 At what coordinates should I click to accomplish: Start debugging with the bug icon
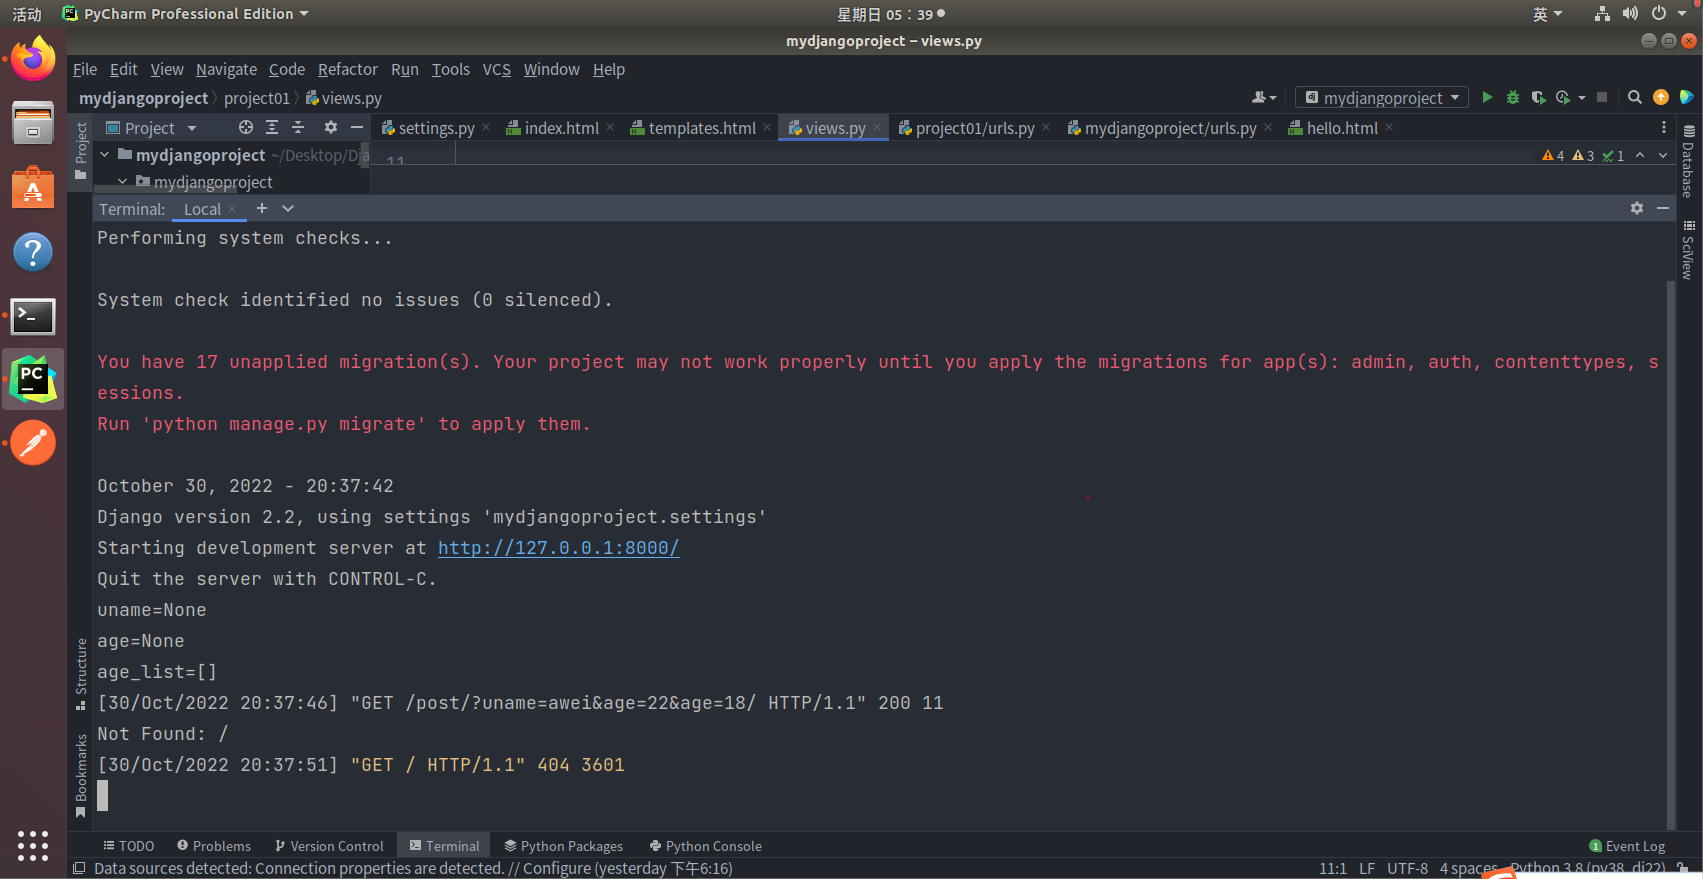tap(1513, 97)
